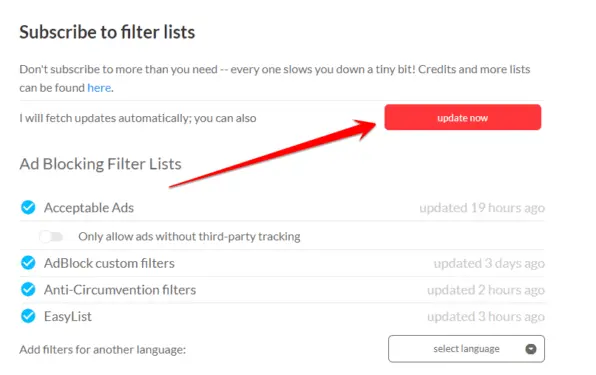
Task: Uncheck the Acceptable Ads checkbox
Action: click(28, 207)
